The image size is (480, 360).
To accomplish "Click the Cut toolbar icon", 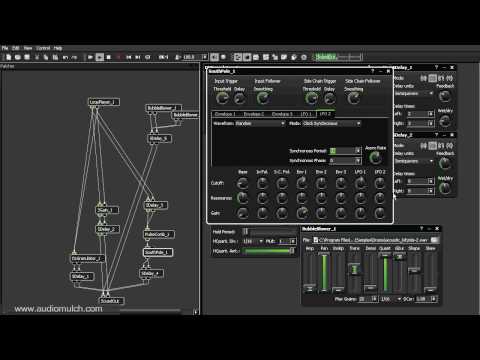I will point(37,57).
